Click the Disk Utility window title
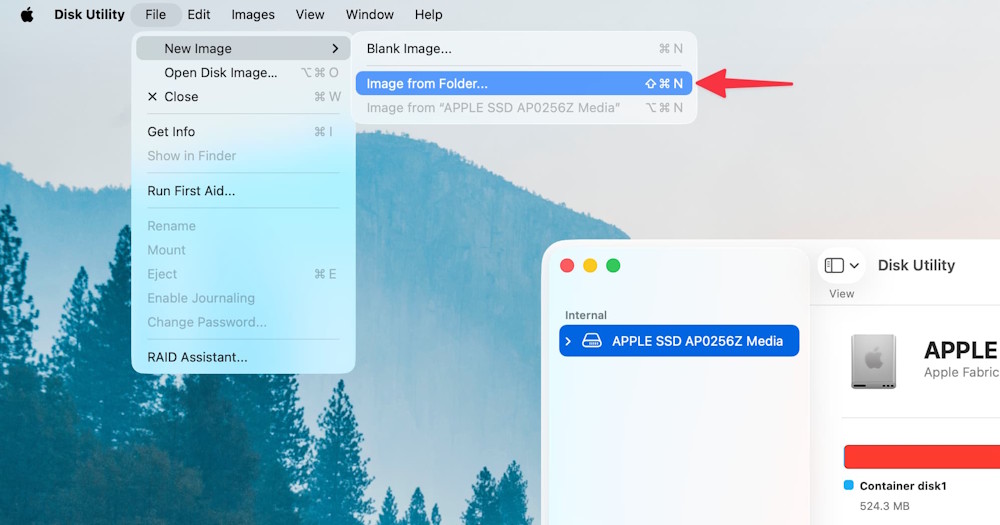The height and width of the screenshot is (525, 1000). pyautogui.click(x=916, y=265)
